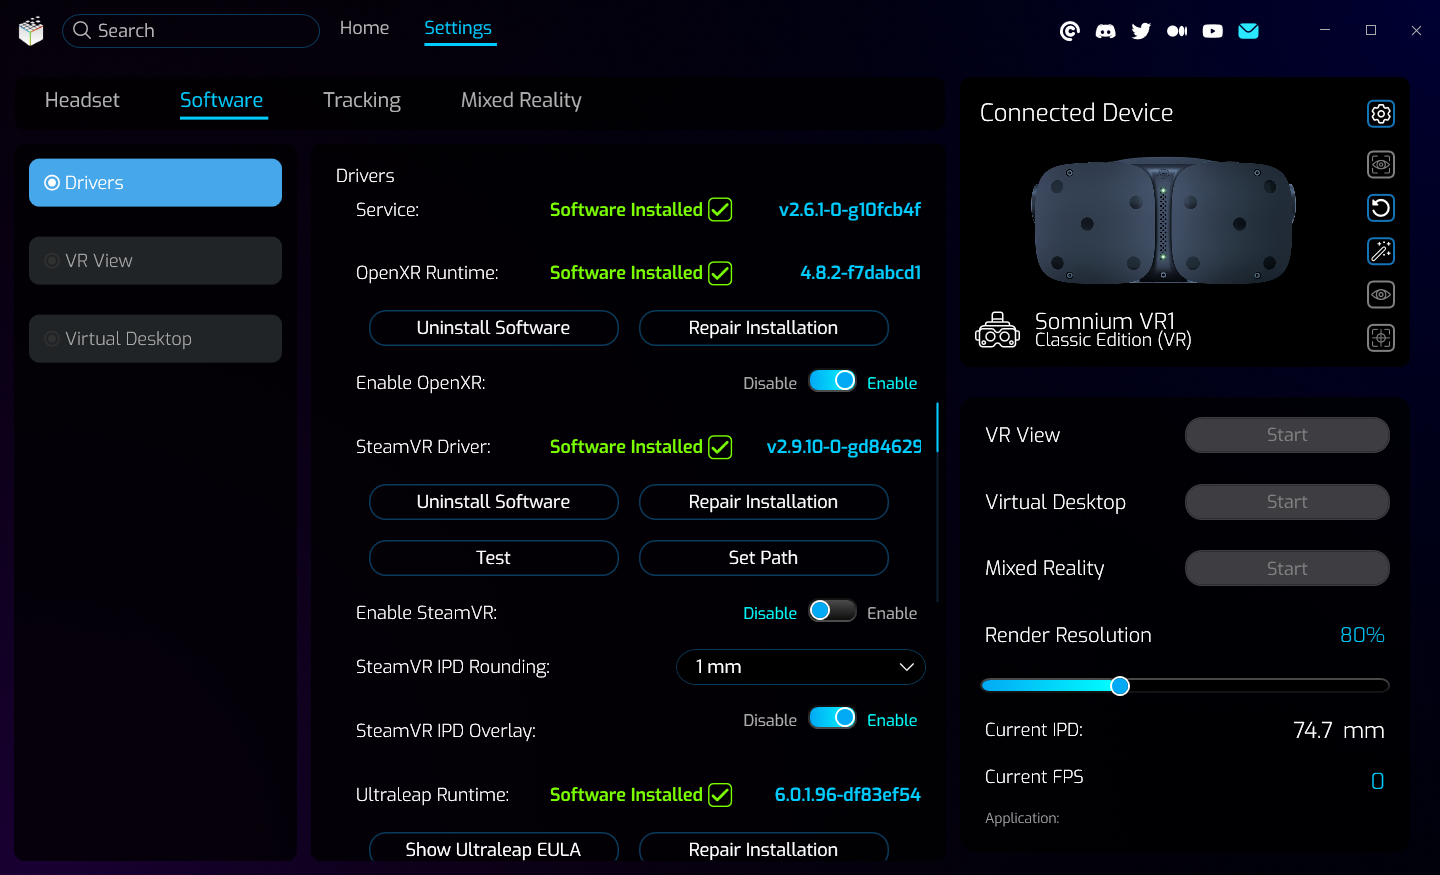Click the Current FPS value 0

tap(1377, 781)
